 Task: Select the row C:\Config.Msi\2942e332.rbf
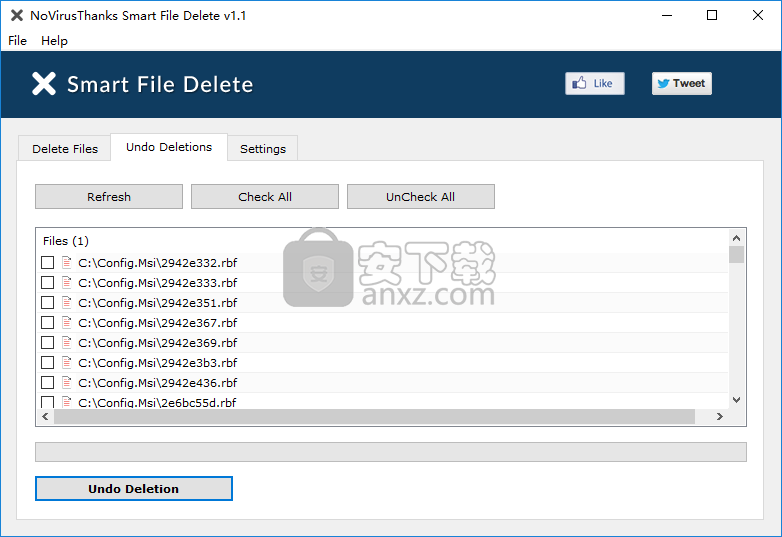(x=383, y=263)
